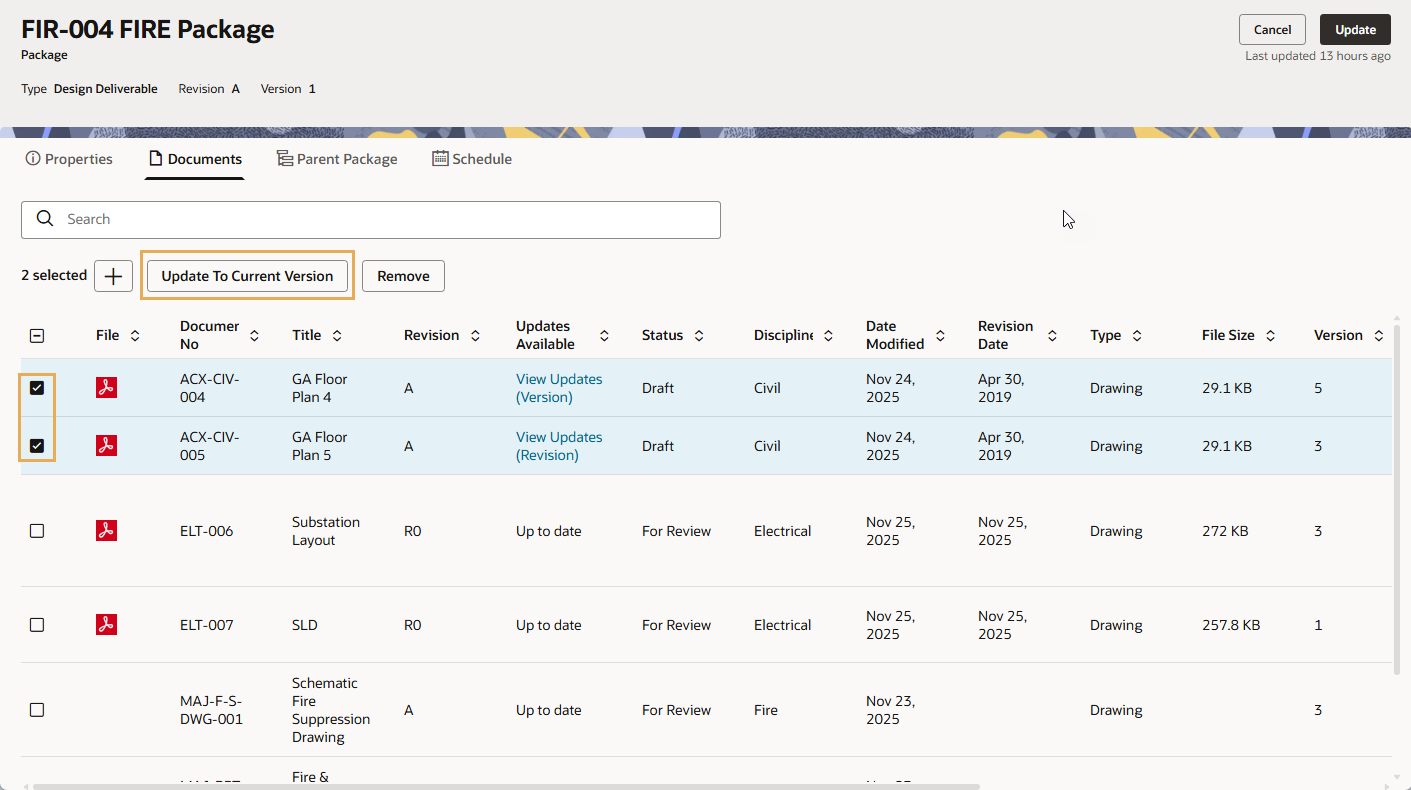This screenshot has height=790, width=1411.
Task: Sort by Title column arrows
Action: tap(337, 336)
